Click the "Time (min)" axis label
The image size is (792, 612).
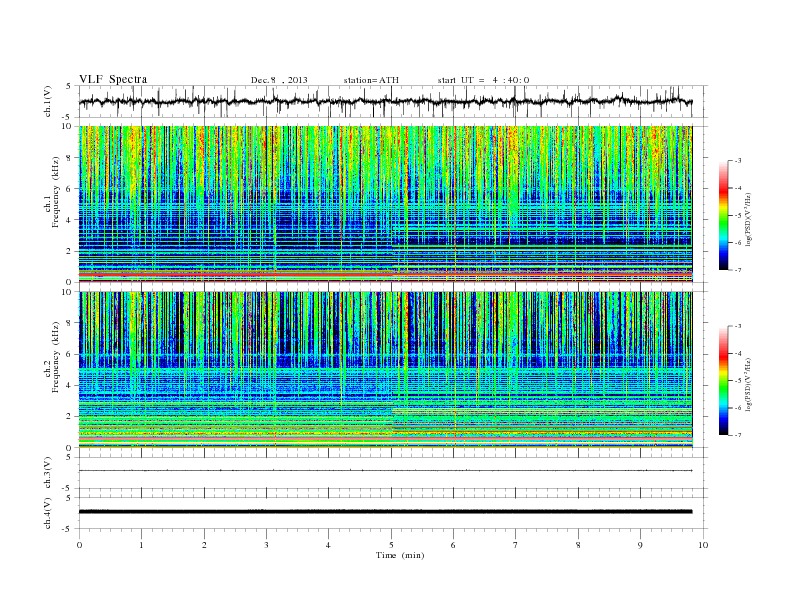click(x=400, y=555)
